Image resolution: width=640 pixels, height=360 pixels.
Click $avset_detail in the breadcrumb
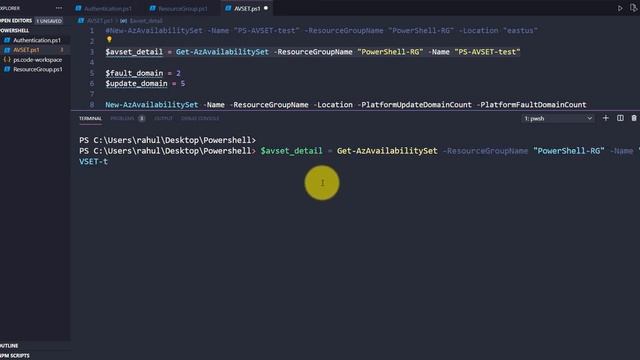click(x=146, y=20)
